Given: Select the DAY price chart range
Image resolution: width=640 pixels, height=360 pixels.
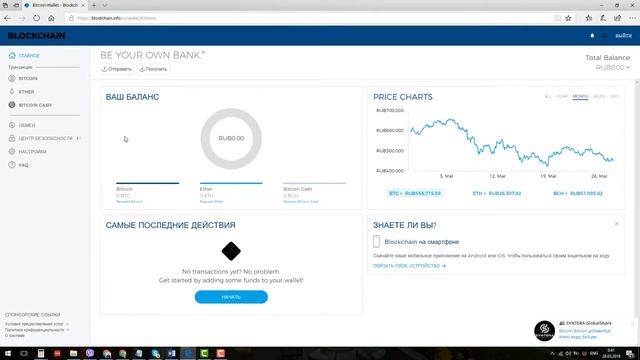Looking at the screenshot, I should point(614,97).
